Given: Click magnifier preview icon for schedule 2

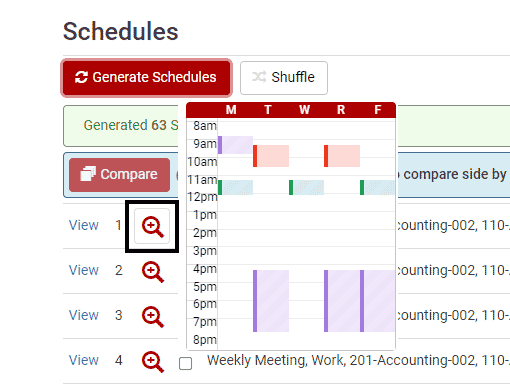Looking at the screenshot, I should [x=153, y=272].
